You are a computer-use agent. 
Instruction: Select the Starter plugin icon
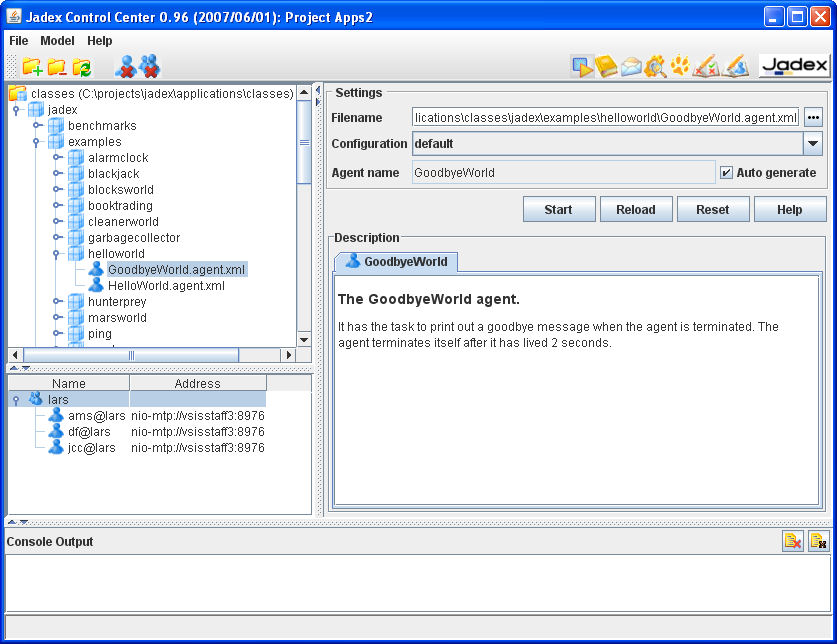click(582, 67)
